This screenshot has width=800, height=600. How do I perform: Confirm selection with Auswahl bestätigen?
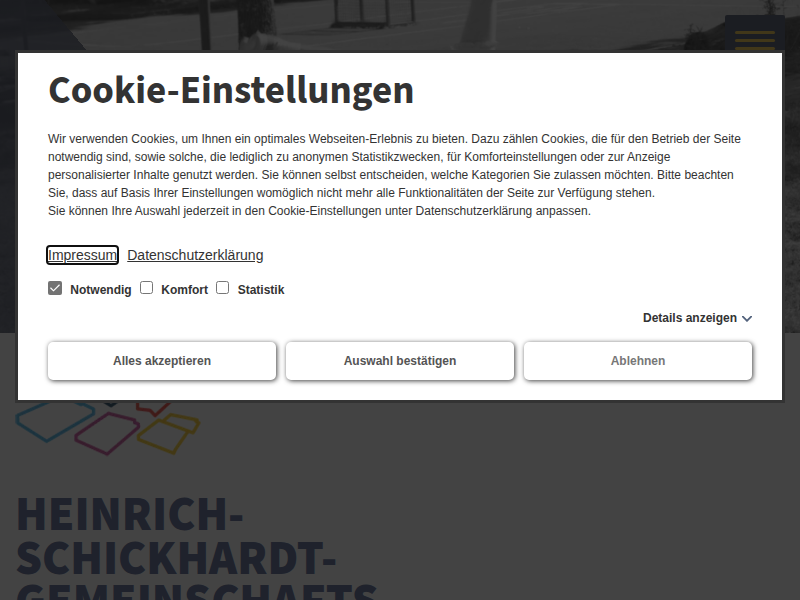[400, 361]
